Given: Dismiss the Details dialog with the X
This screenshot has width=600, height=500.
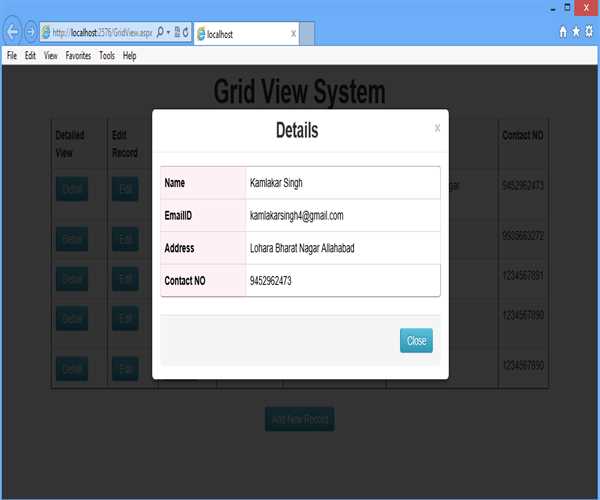Looking at the screenshot, I should click(437, 128).
